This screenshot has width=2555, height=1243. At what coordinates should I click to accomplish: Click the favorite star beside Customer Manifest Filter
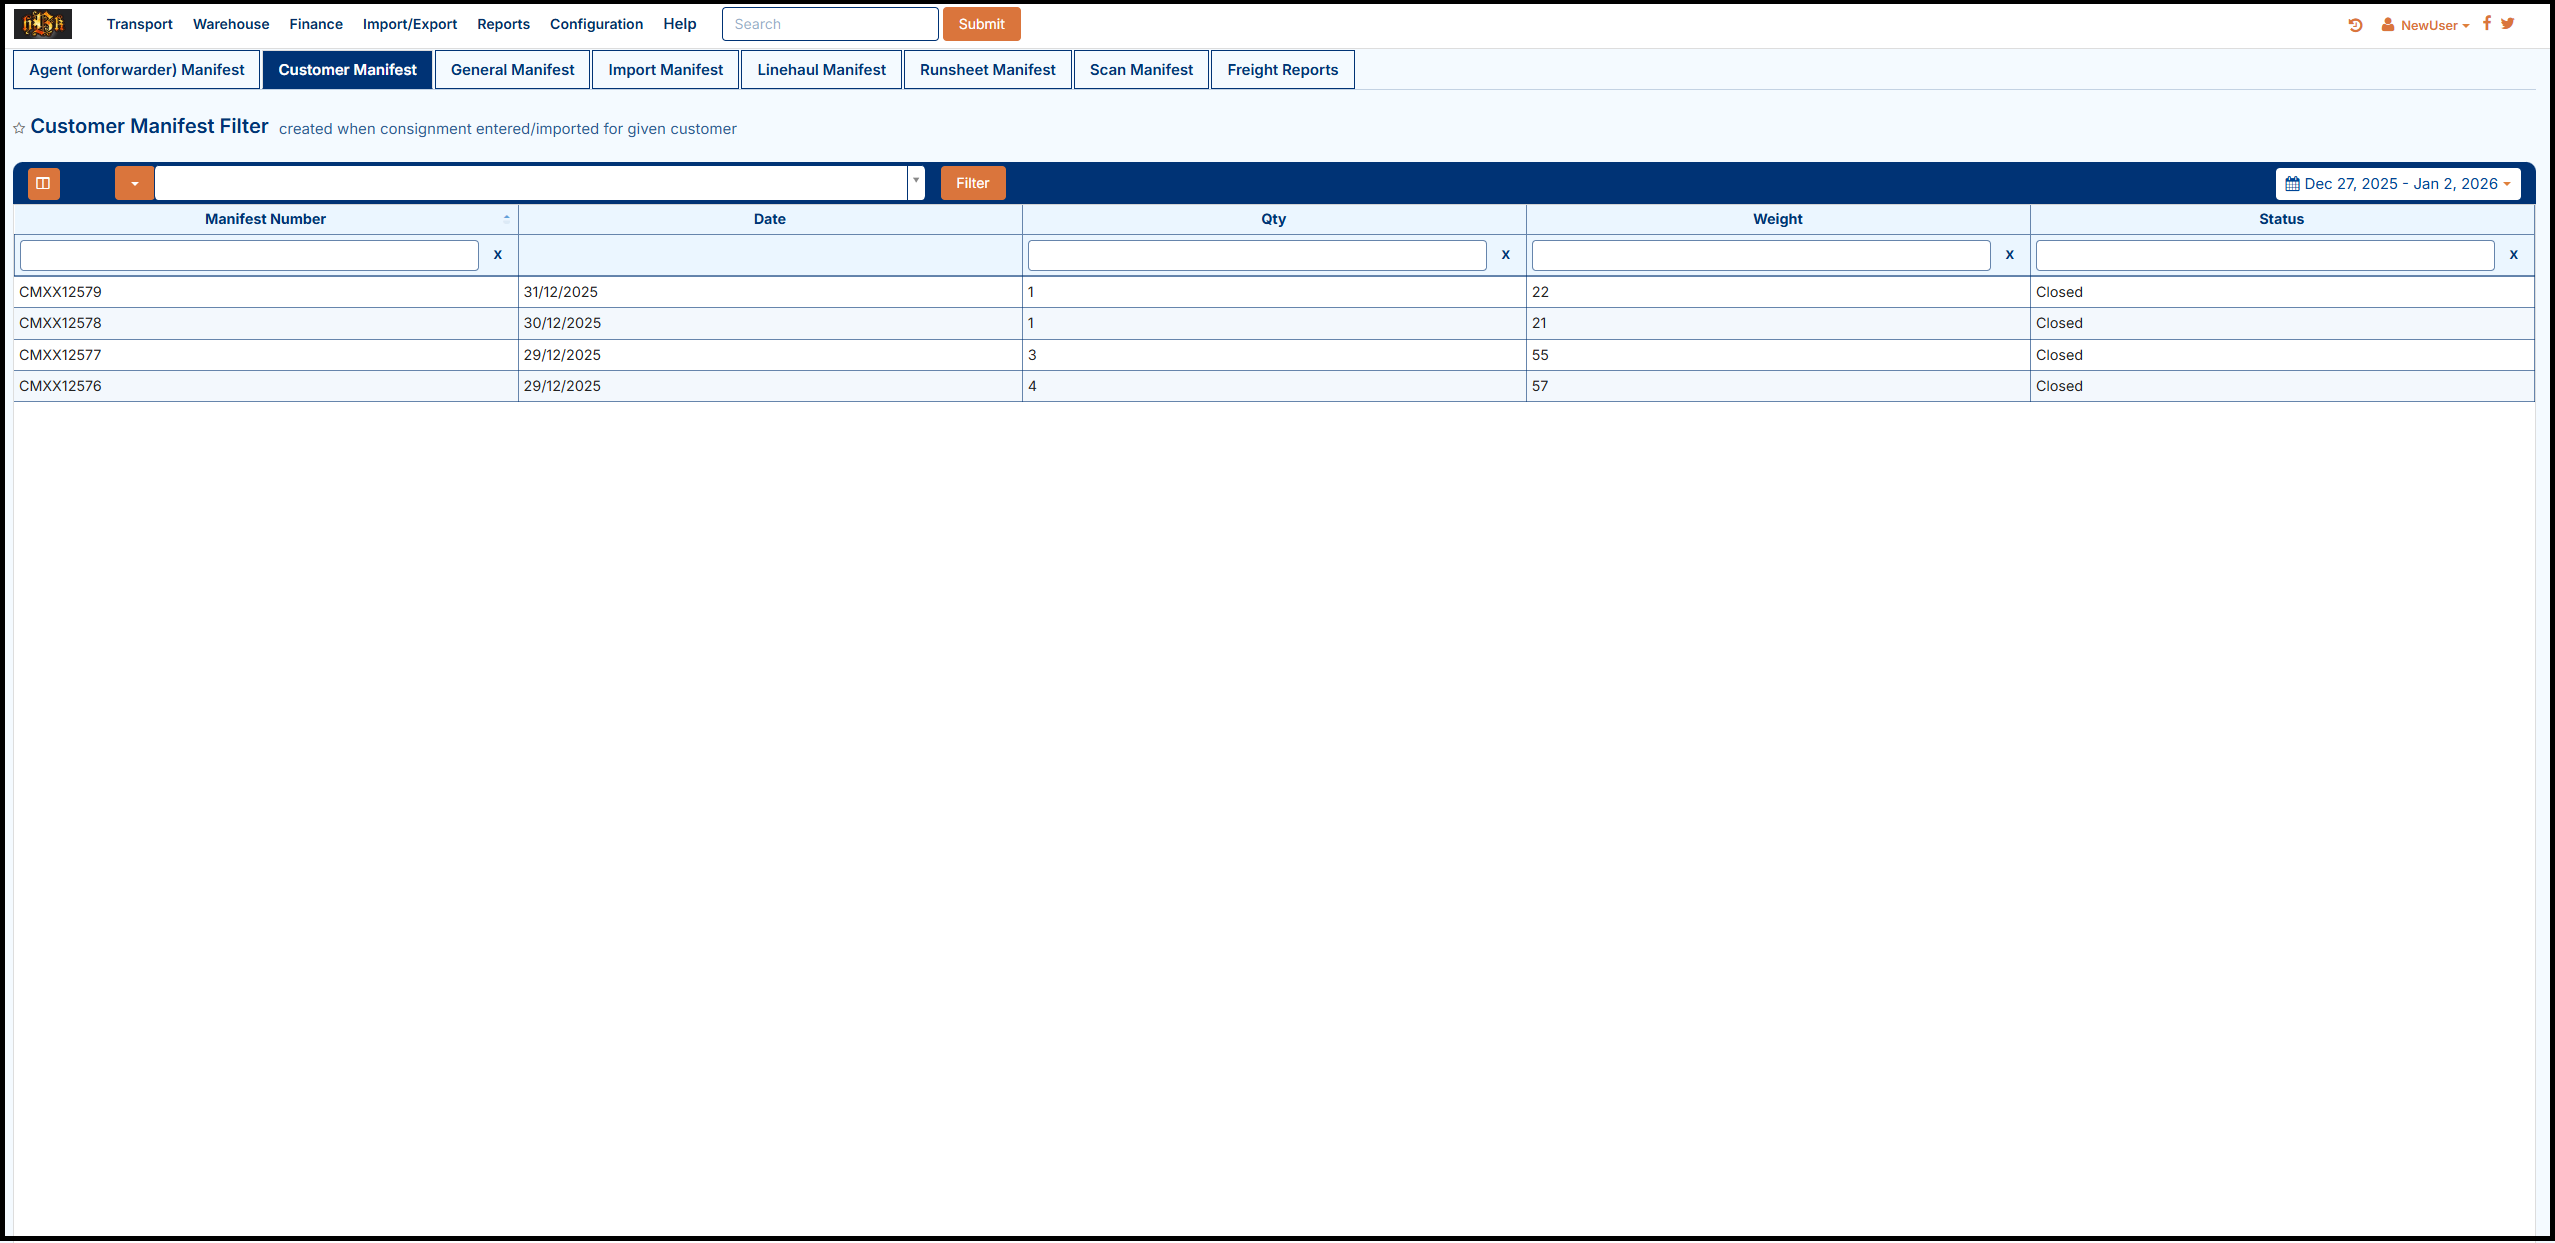(19, 129)
